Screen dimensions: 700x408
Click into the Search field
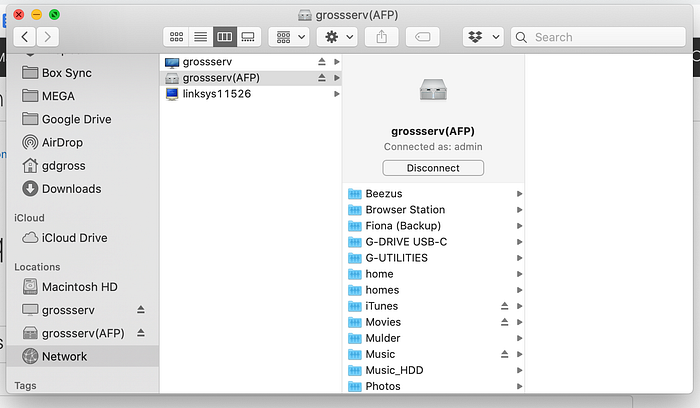point(598,37)
